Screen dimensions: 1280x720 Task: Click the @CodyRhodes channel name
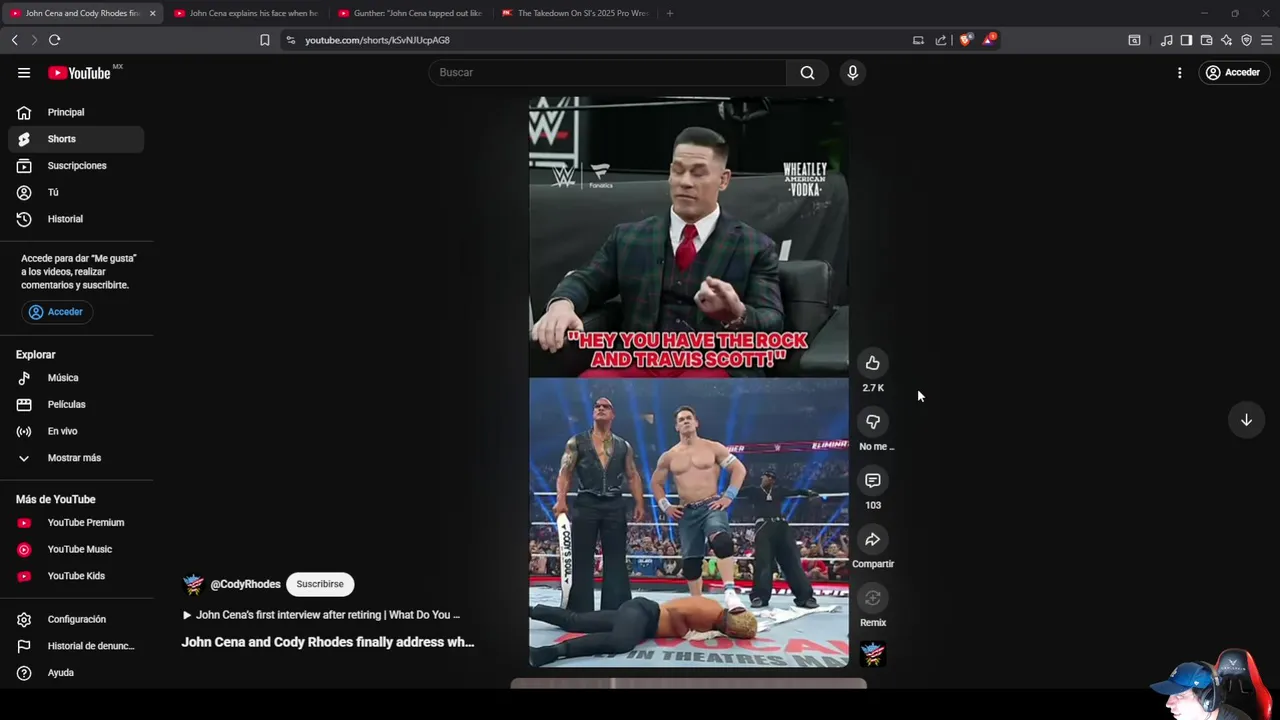pyautogui.click(x=245, y=584)
